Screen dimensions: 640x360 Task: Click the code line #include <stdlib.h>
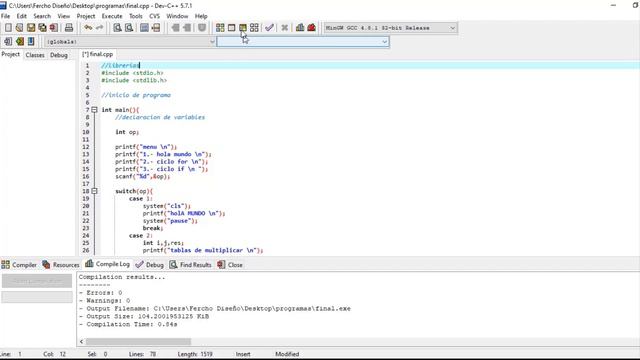click(134, 80)
